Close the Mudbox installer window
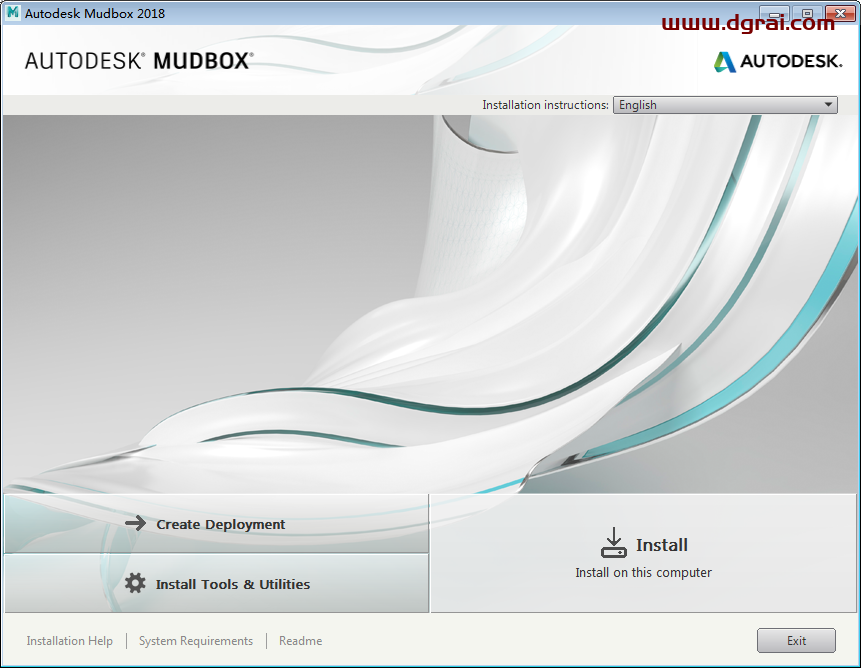Image resolution: width=861 pixels, height=668 pixels. coord(840,13)
